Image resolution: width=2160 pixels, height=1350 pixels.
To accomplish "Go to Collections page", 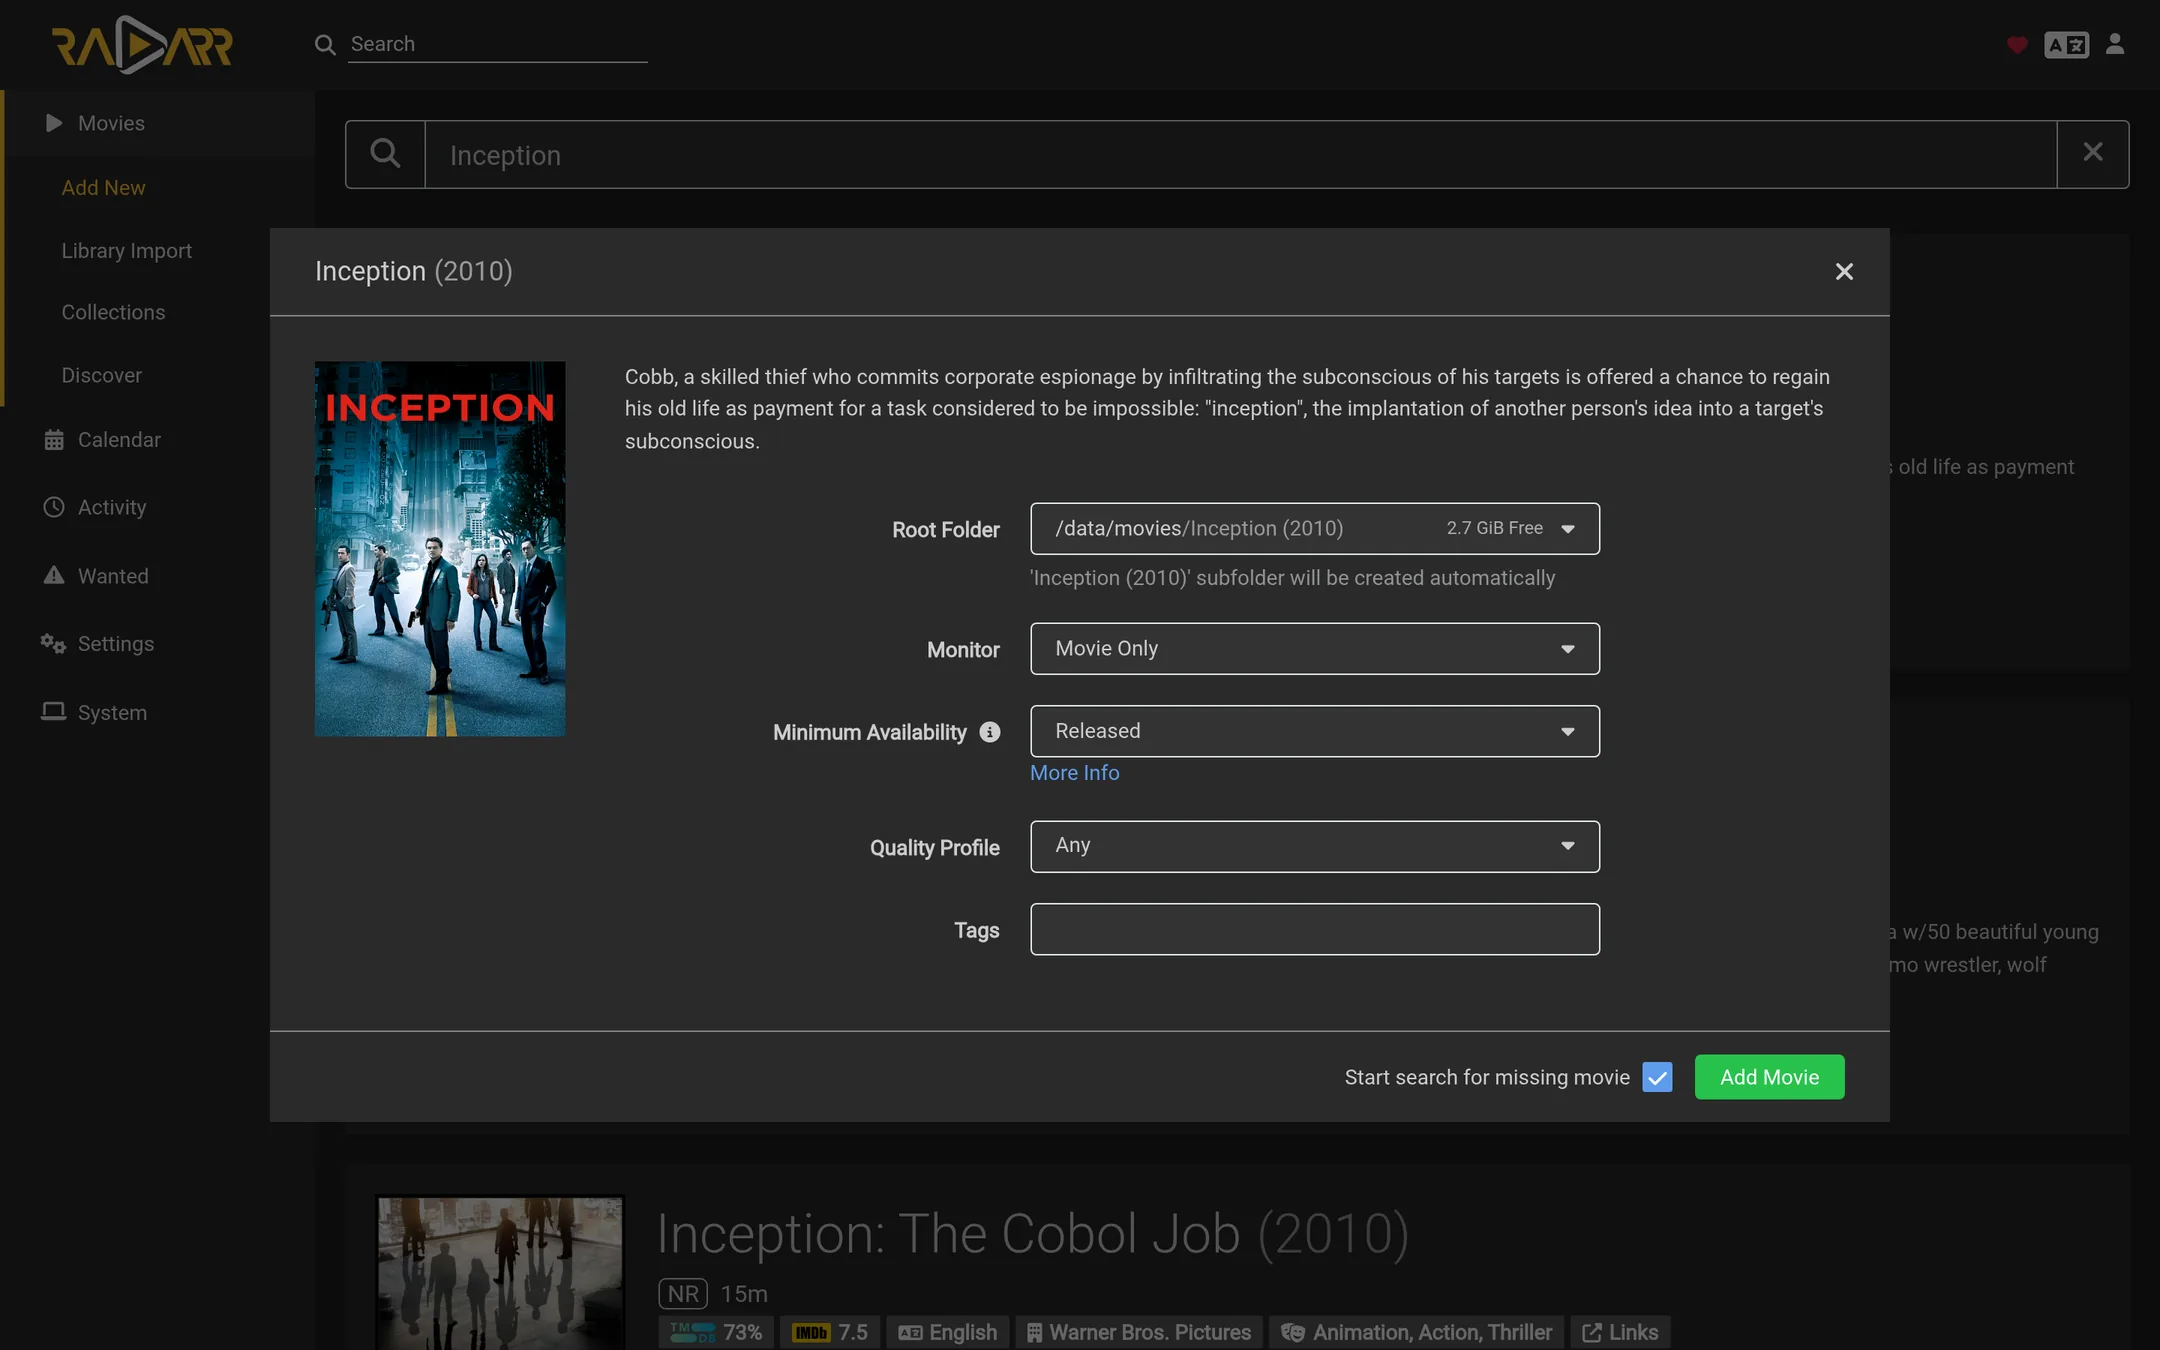I will coord(113,312).
